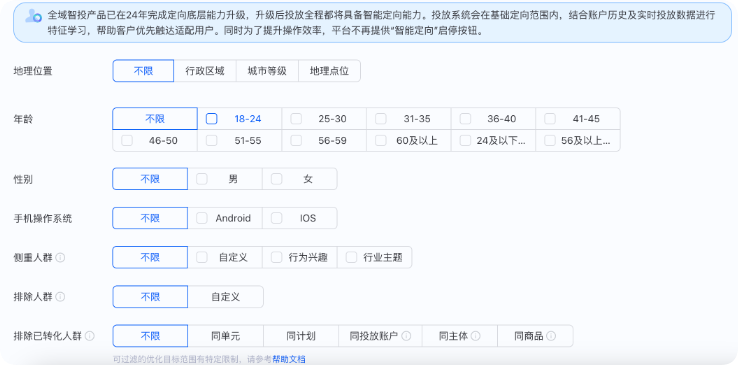Check the 31-35 age checkbox

[381, 119]
